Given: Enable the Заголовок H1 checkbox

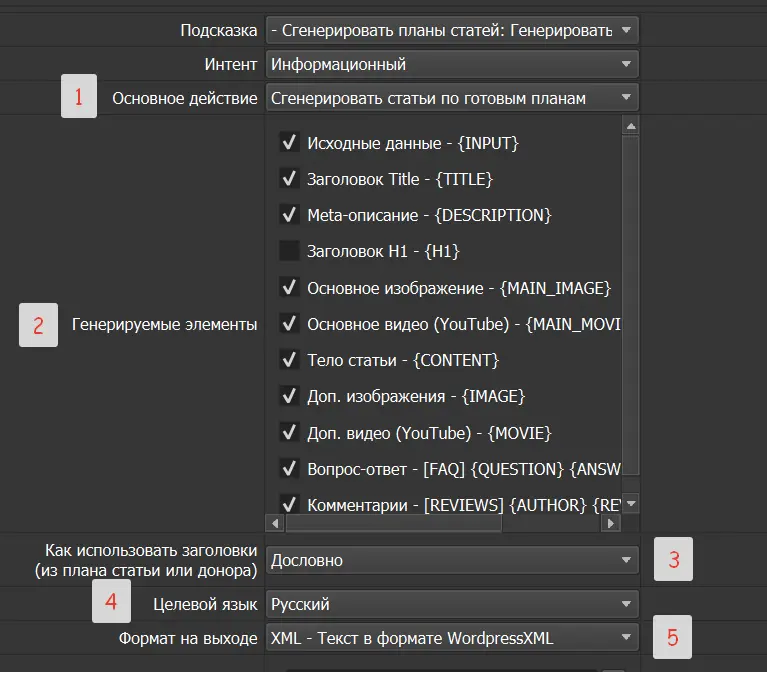Looking at the screenshot, I should (x=289, y=251).
